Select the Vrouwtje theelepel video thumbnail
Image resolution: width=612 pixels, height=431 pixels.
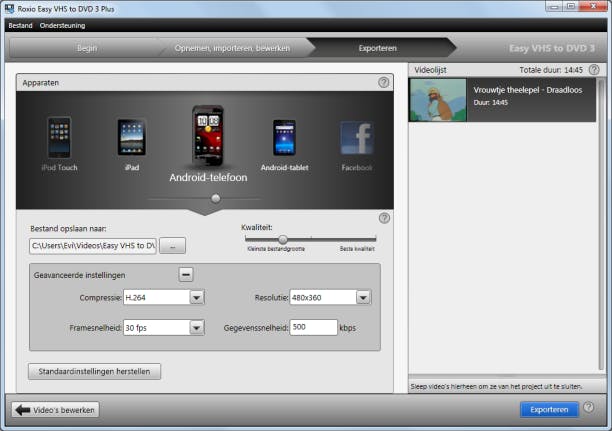438,100
